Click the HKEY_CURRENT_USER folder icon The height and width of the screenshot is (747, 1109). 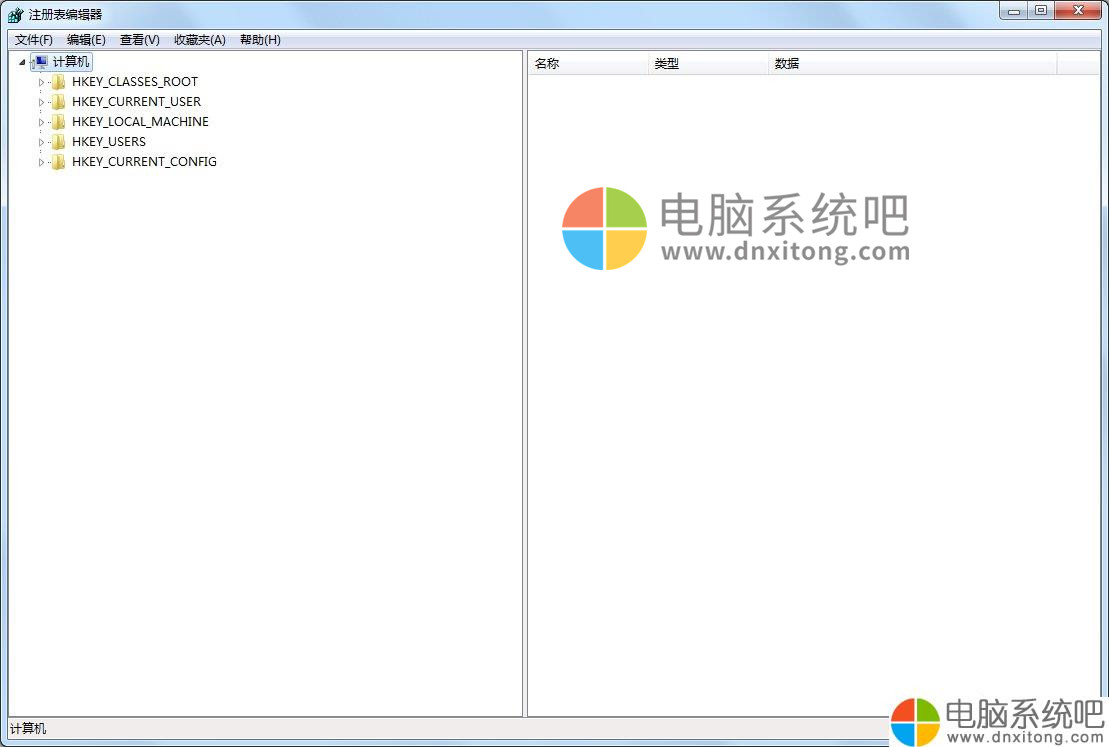click(59, 102)
